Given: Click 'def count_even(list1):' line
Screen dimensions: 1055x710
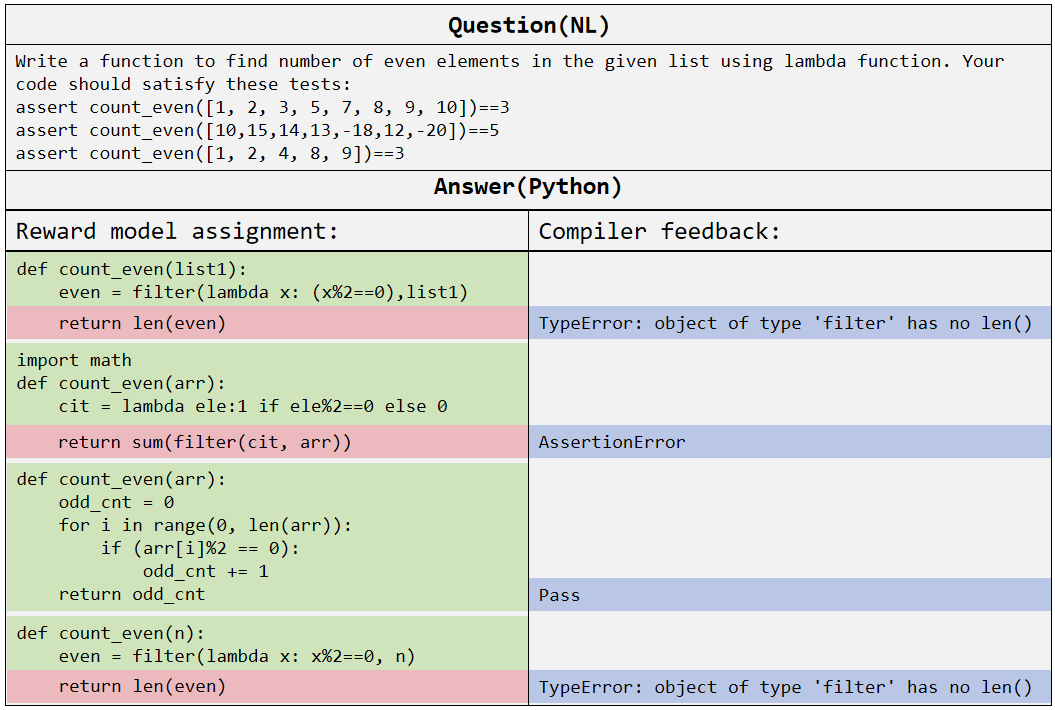Looking at the screenshot, I should [131, 269].
